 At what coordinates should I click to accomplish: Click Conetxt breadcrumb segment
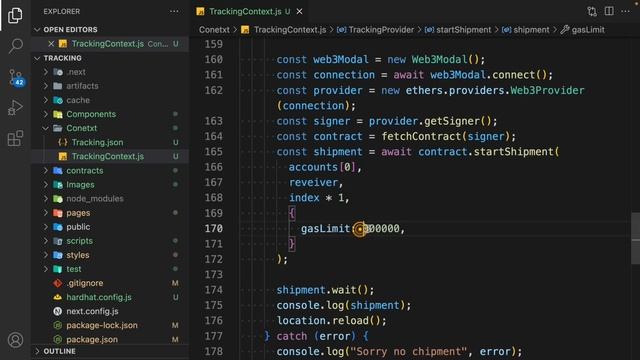(x=214, y=30)
